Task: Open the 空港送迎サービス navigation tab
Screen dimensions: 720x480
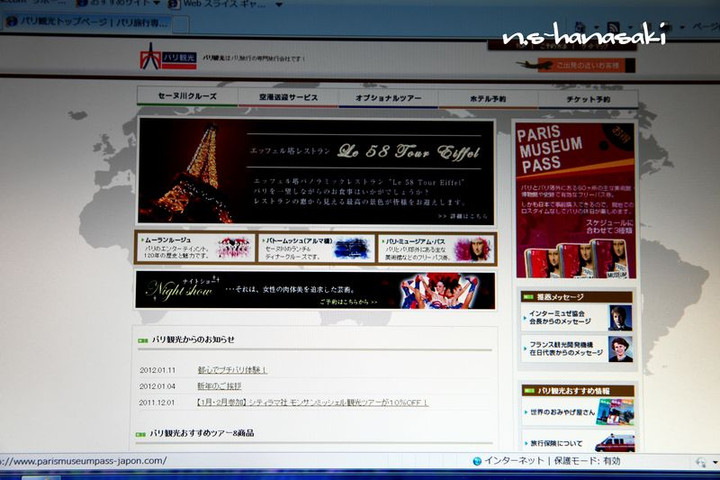Action: click(288, 97)
